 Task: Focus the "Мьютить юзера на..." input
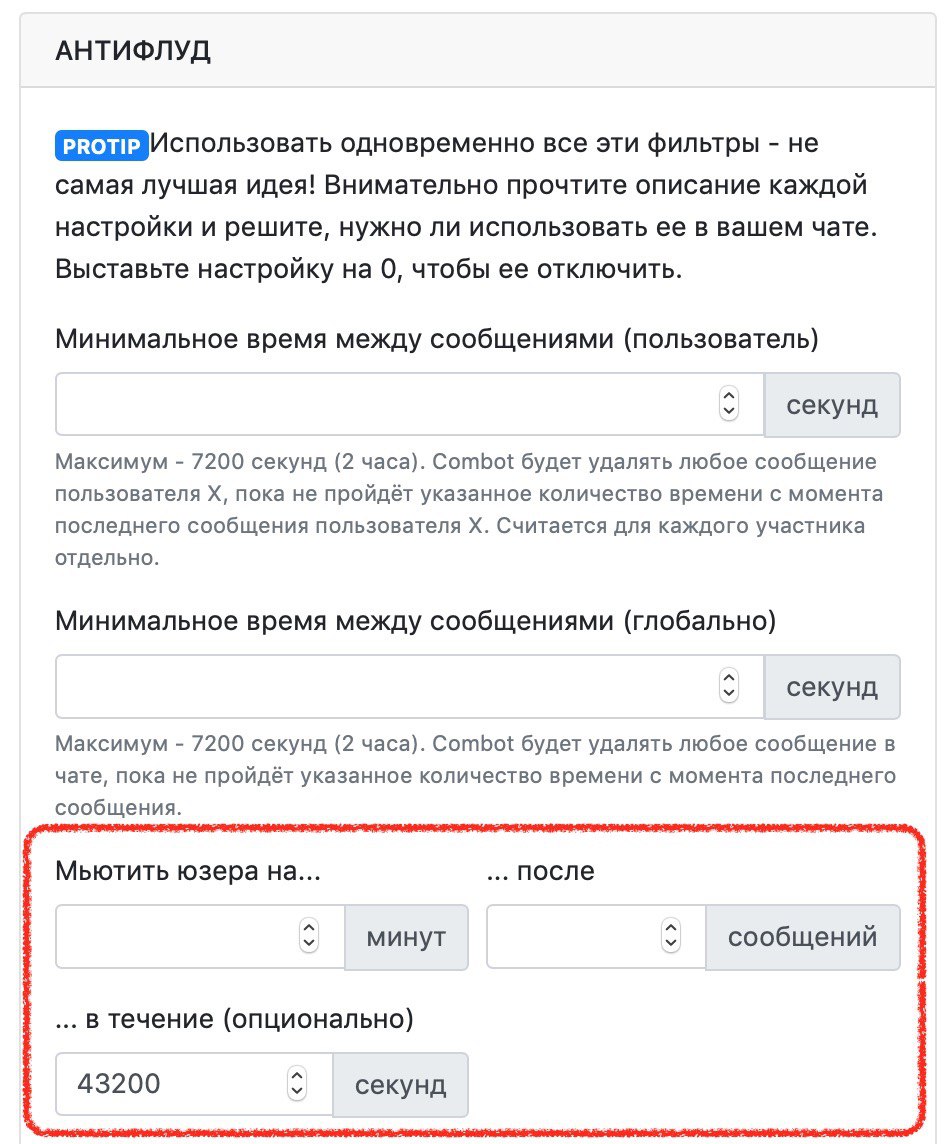(x=175, y=937)
